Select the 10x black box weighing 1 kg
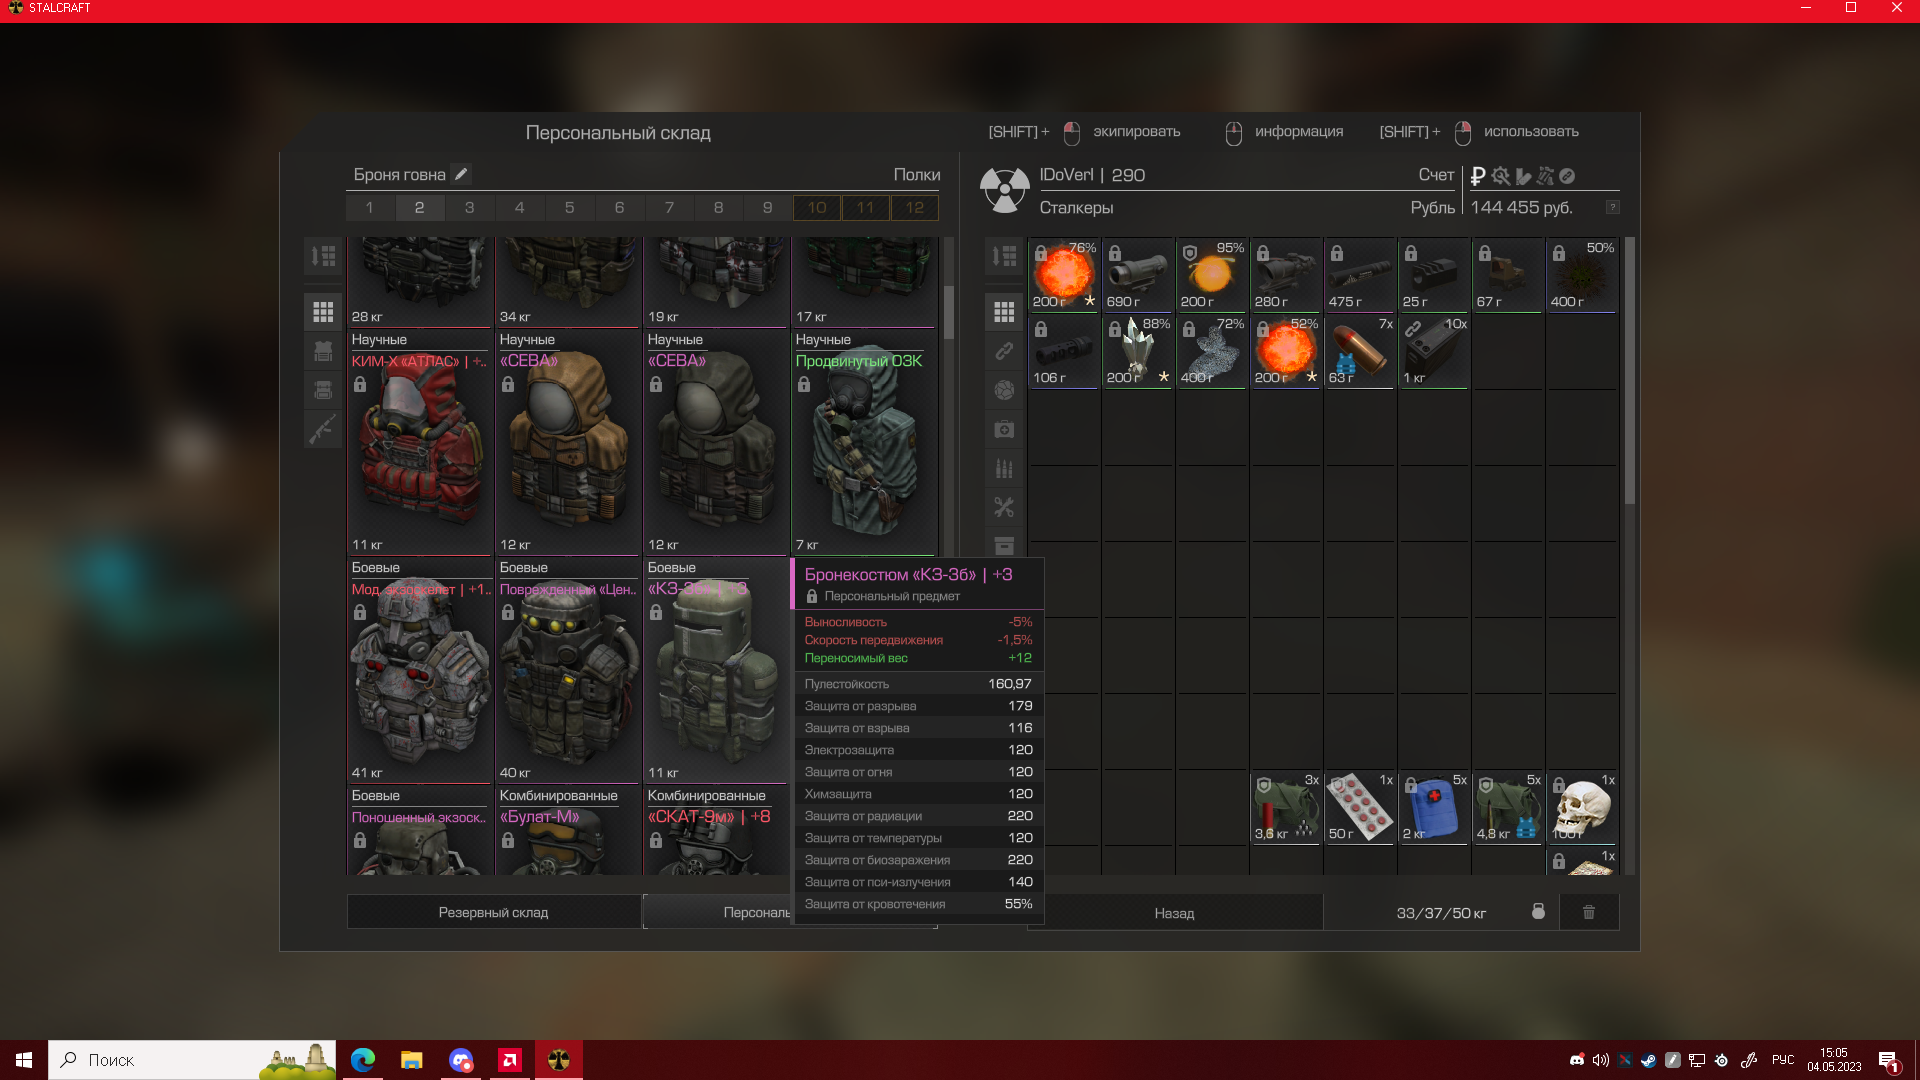Image resolution: width=1920 pixels, height=1080 pixels. pos(1434,351)
